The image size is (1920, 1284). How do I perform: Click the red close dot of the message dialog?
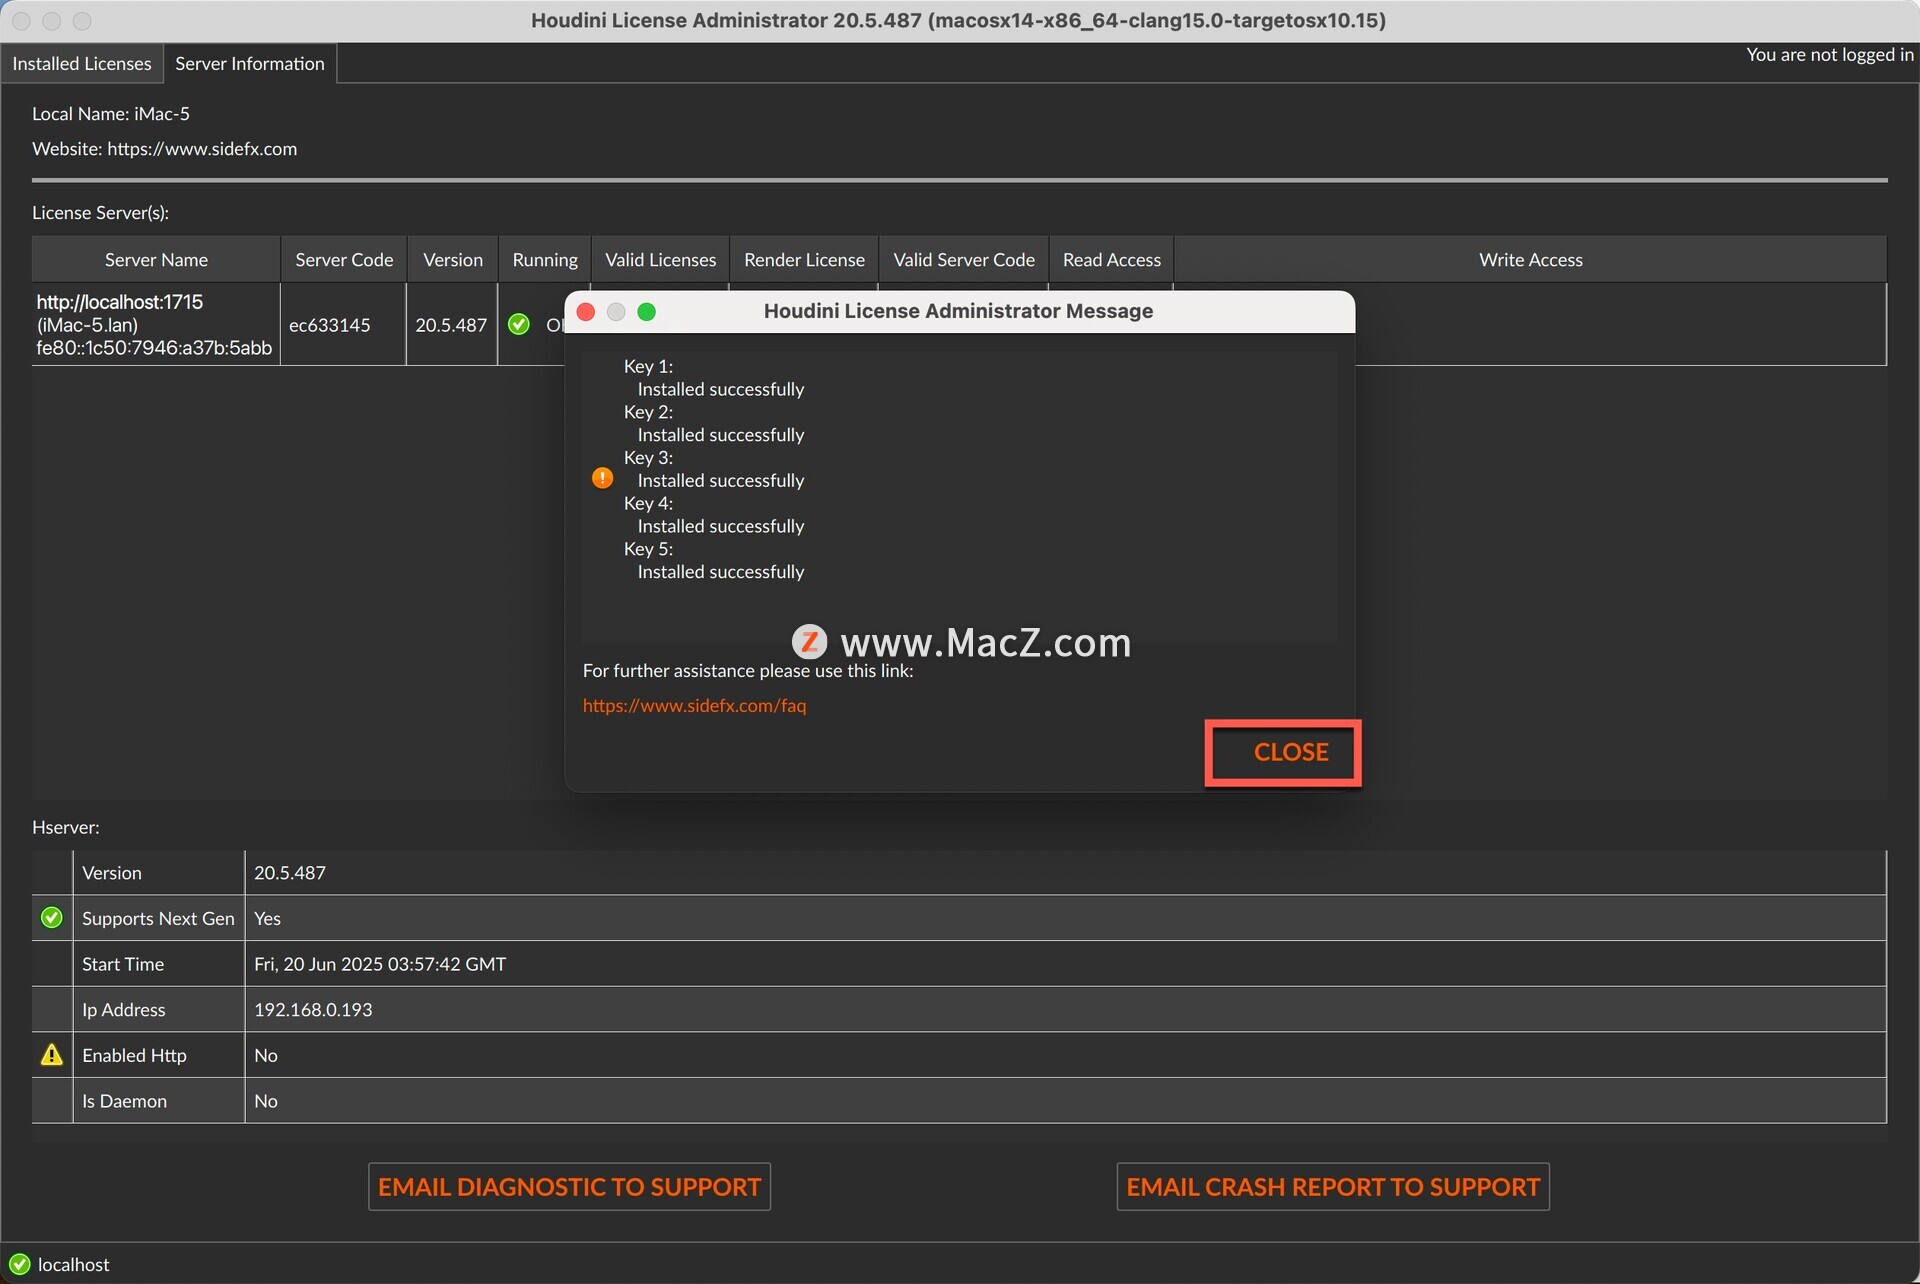tap(586, 312)
